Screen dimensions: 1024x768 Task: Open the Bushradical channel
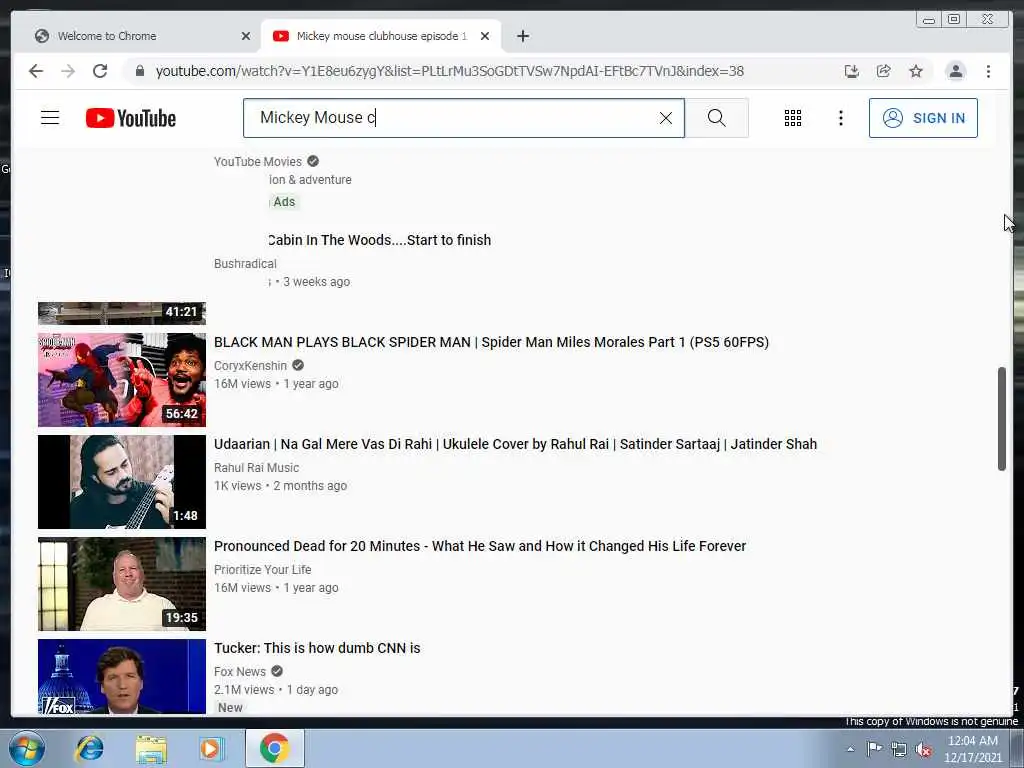[246, 264]
